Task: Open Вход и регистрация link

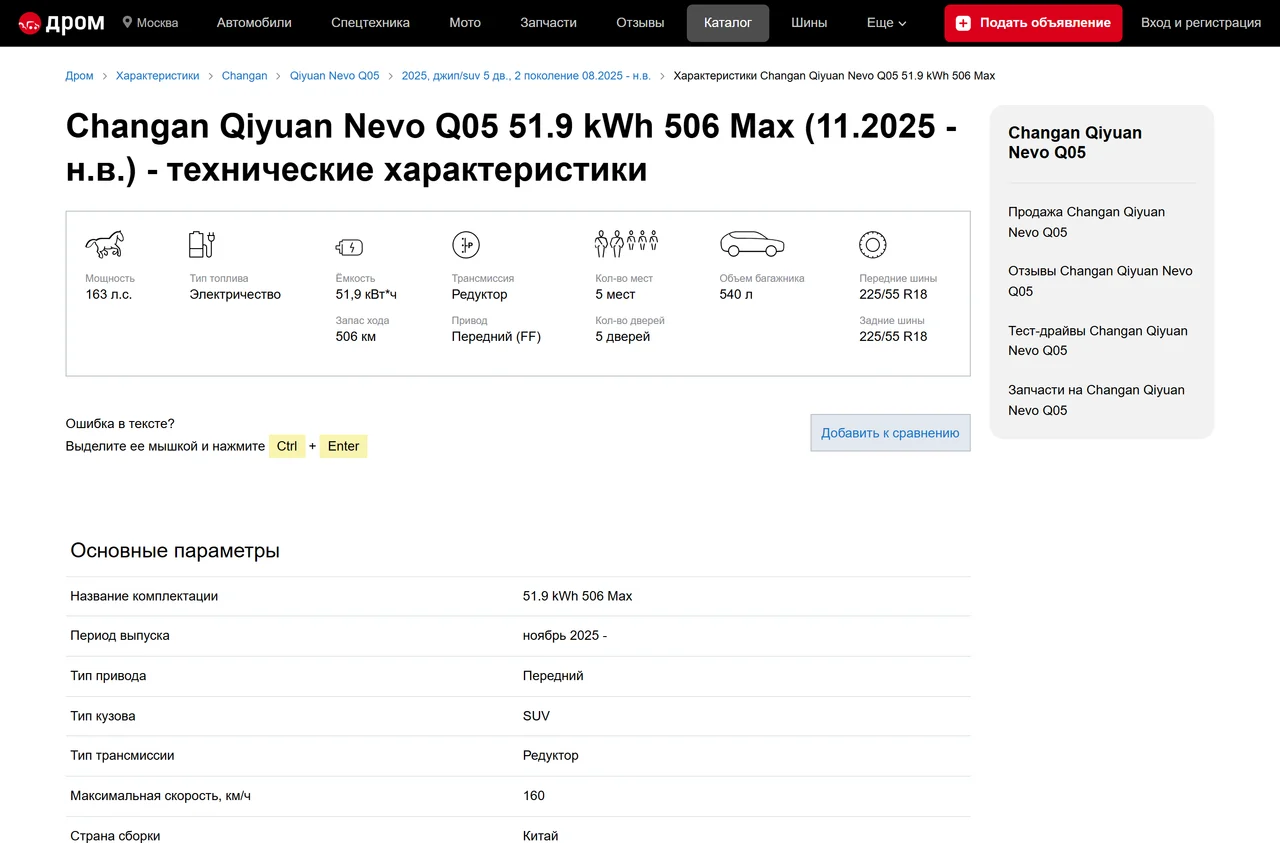Action: (x=1201, y=22)
